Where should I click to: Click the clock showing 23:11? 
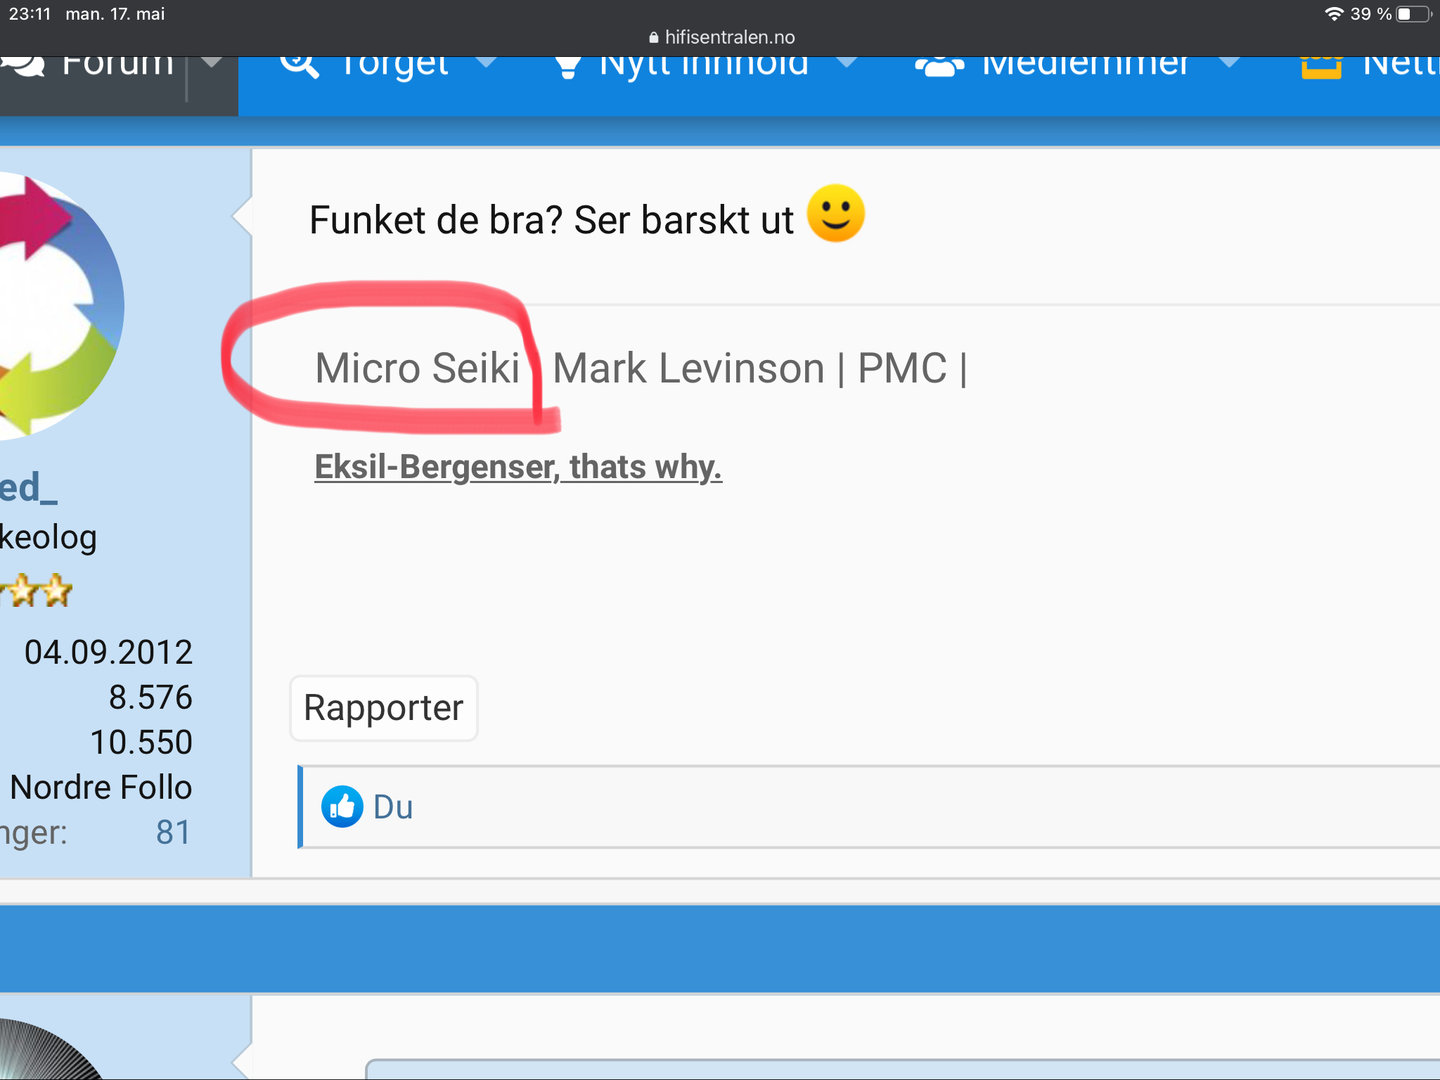point(30,14)
